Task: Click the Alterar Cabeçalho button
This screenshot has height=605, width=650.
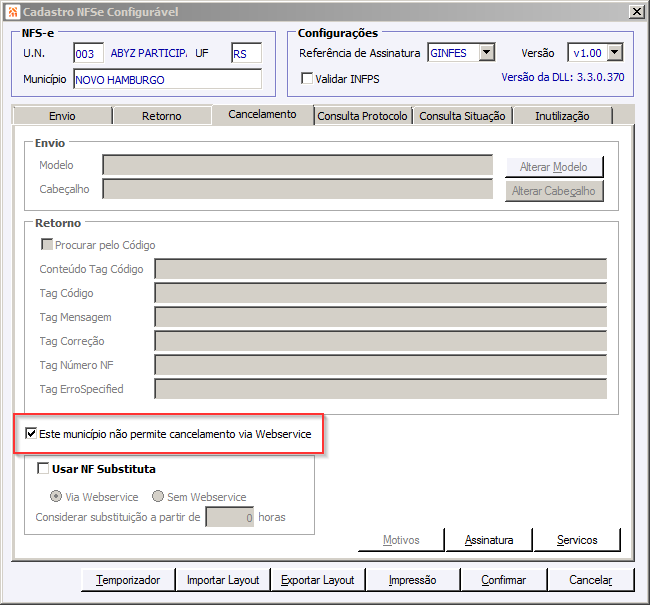Action: (x=554, y=191)
